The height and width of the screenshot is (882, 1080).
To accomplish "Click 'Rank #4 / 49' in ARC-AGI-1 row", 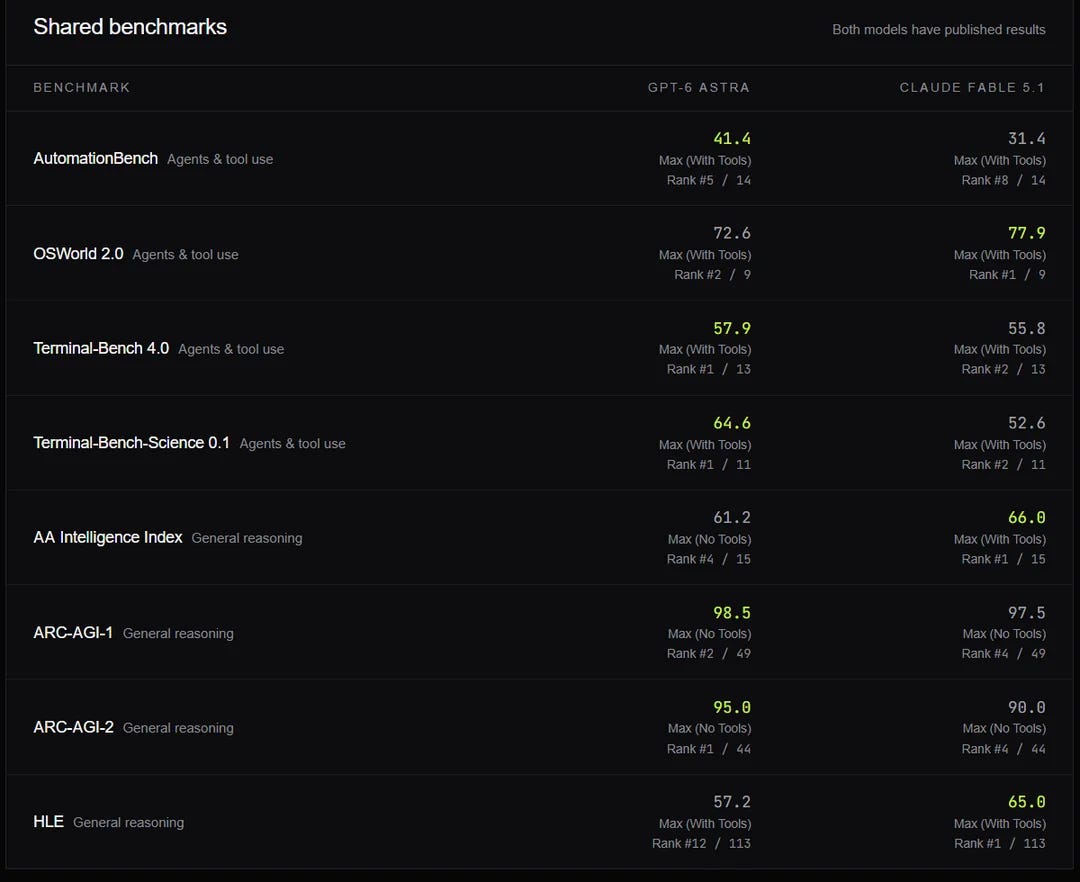I will click(x=1004, y=654).
